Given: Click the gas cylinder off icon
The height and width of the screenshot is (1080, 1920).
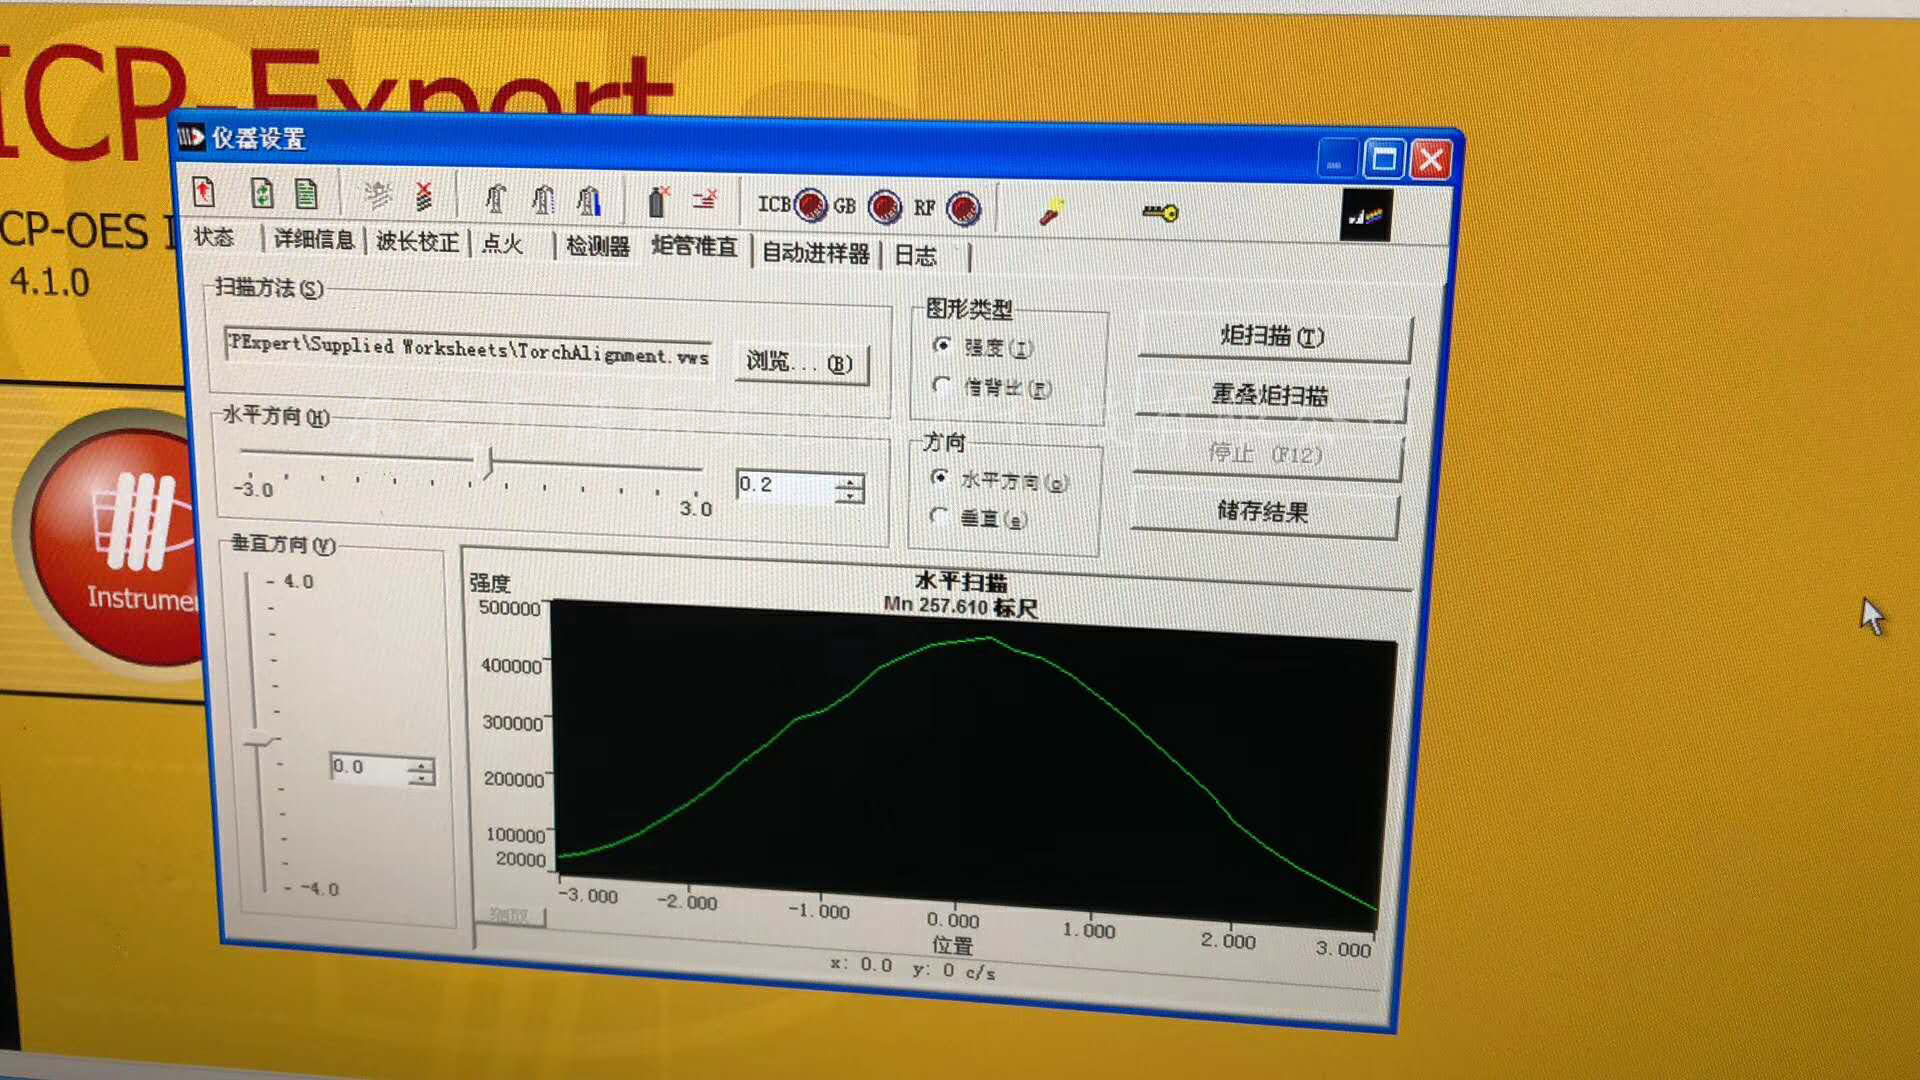Looking at the screenshot, I should (658, 201).
